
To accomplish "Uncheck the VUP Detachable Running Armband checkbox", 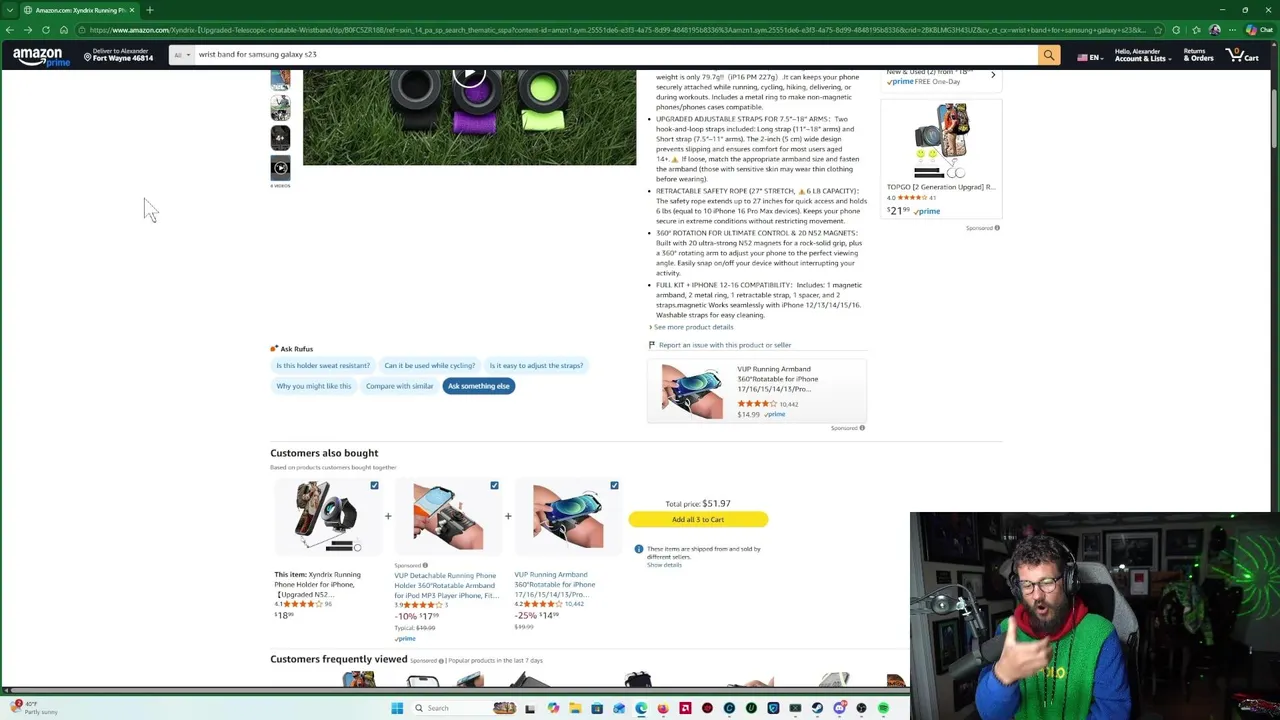I will (x=494, y=486).
